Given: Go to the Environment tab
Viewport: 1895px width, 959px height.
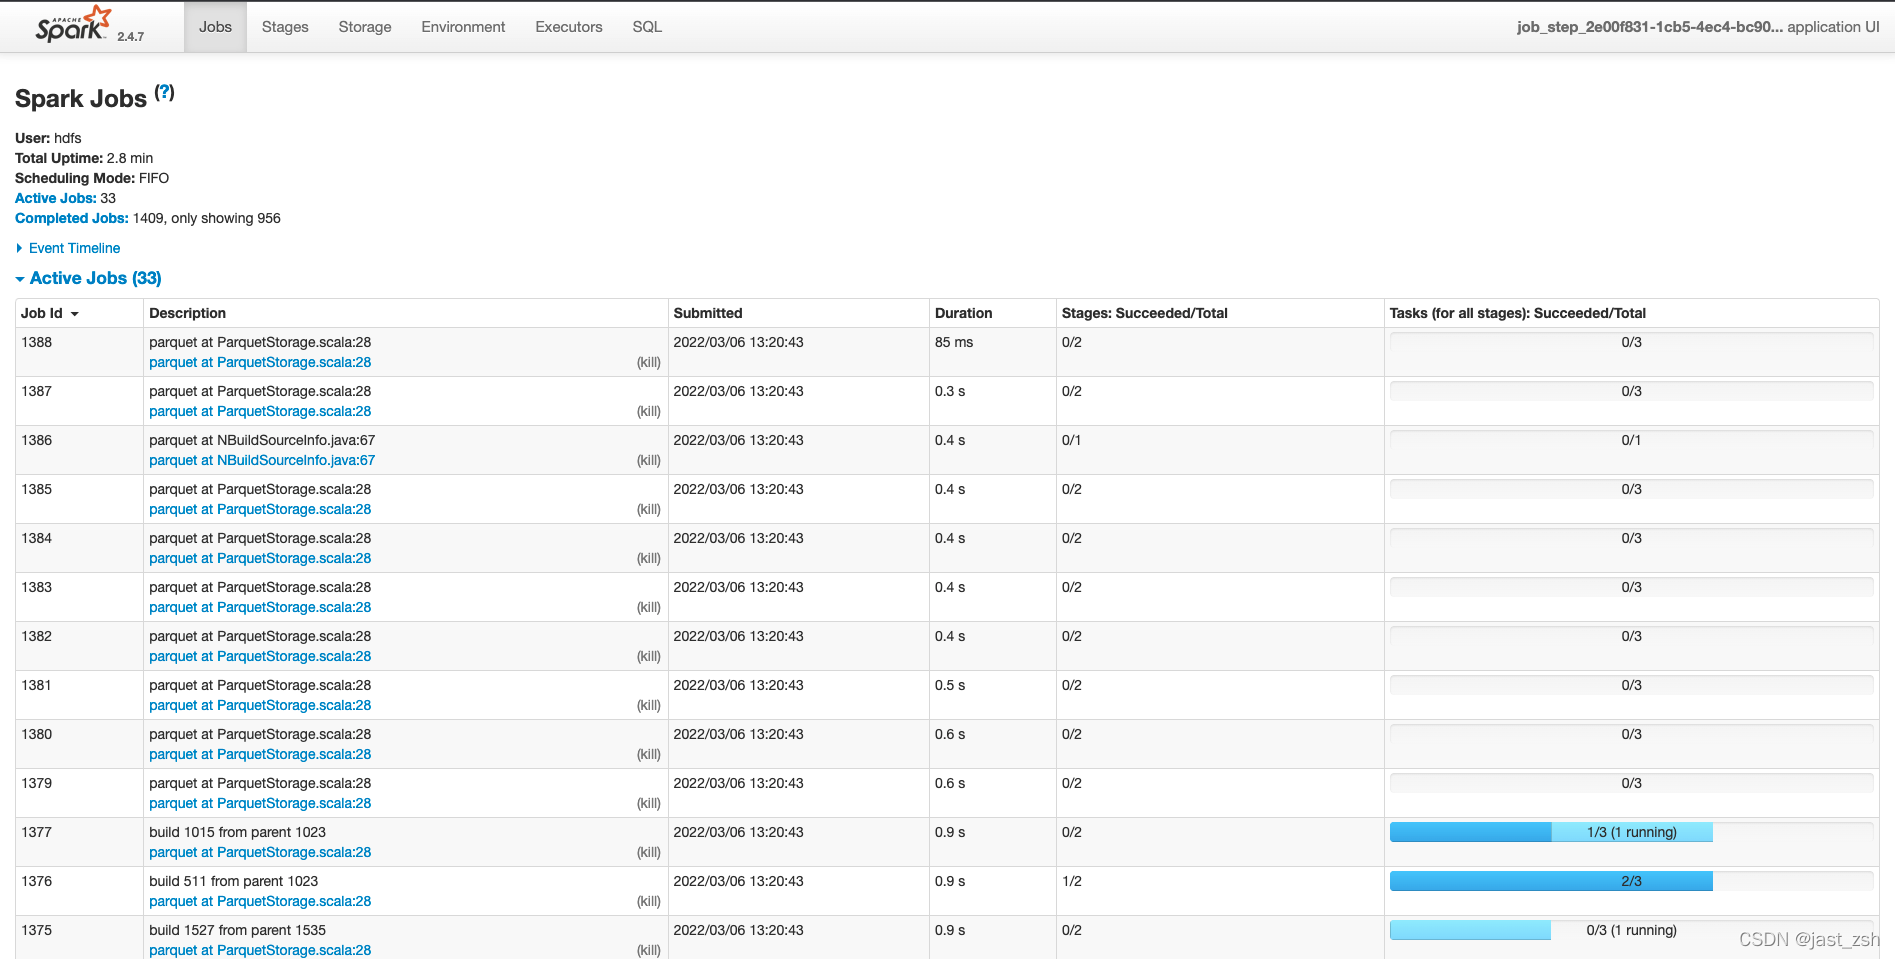Looking at the screenshot, I should (463, 27).
